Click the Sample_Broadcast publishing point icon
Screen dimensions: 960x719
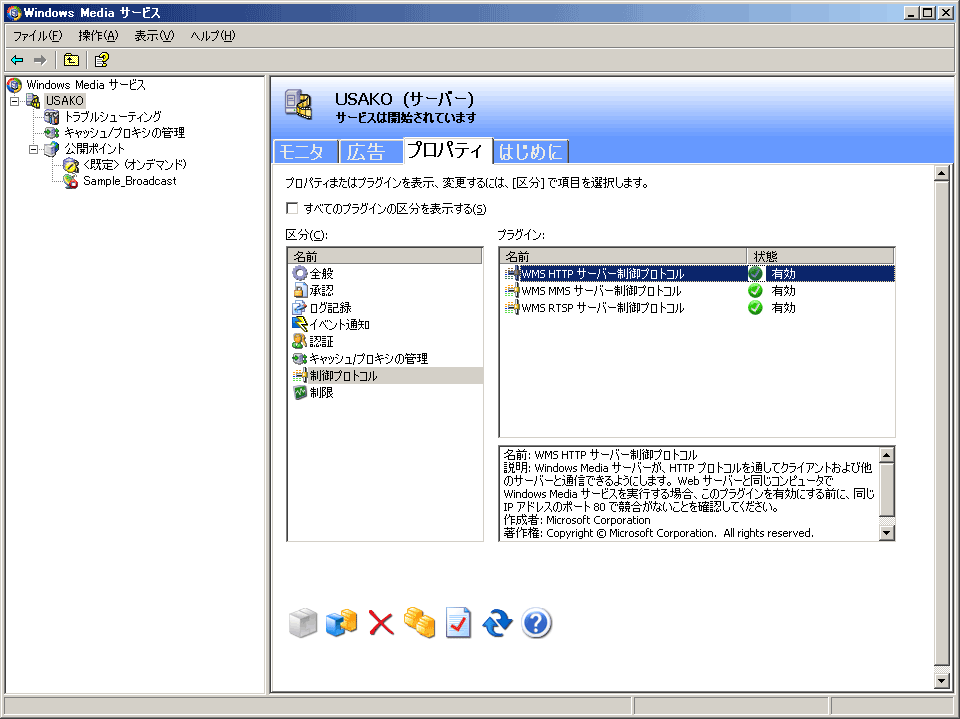(71, 181)
